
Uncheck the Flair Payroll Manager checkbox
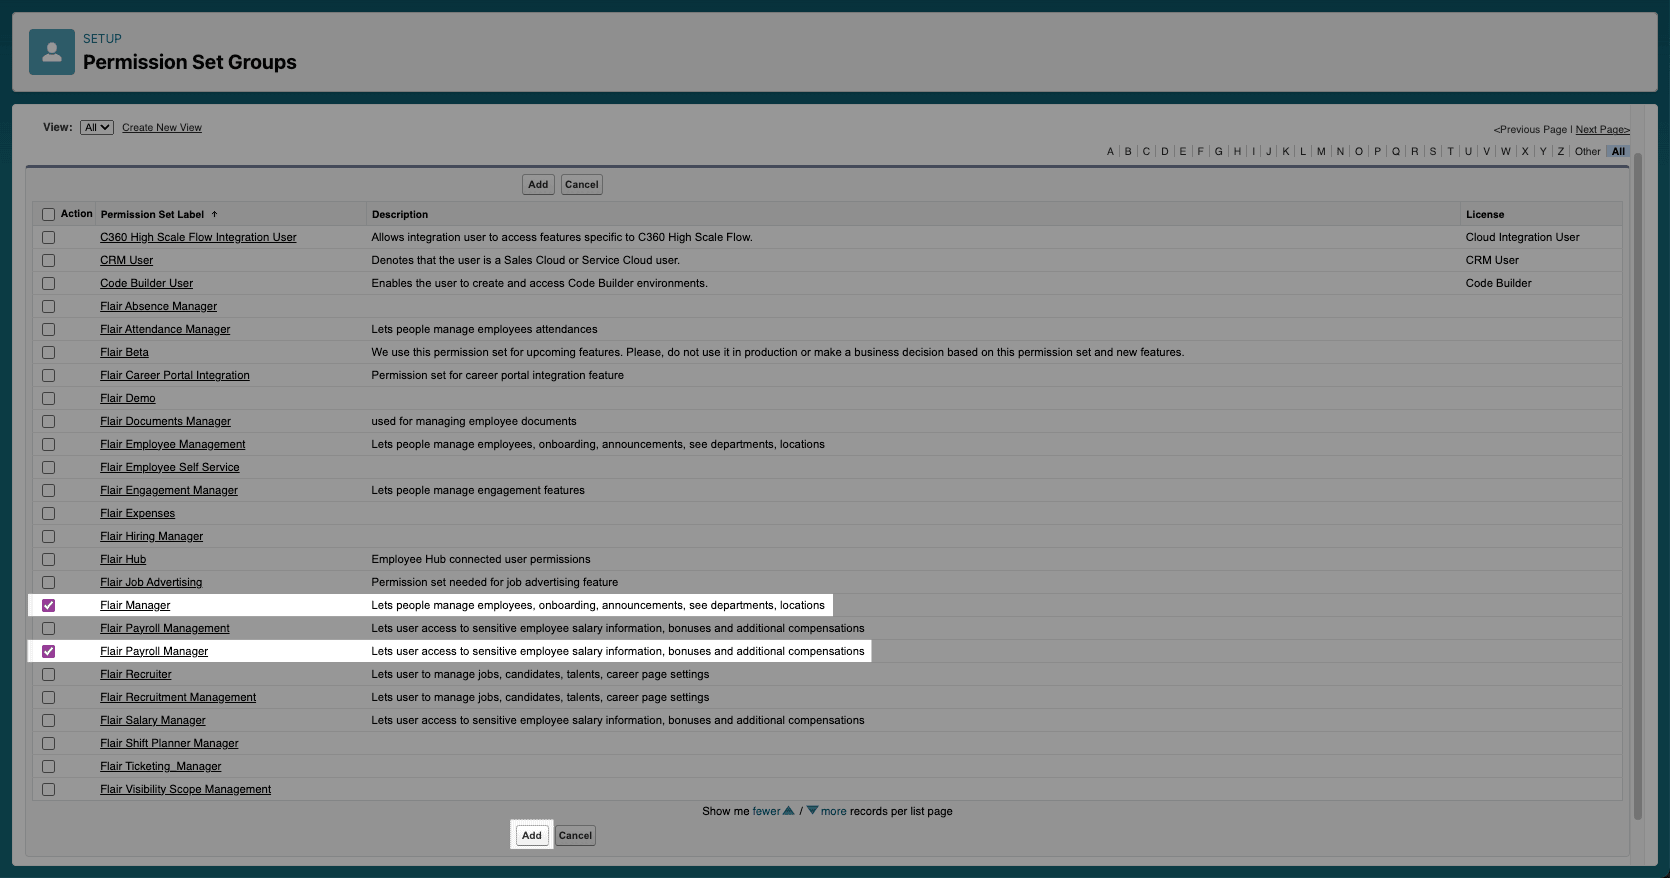coord(48,651)
